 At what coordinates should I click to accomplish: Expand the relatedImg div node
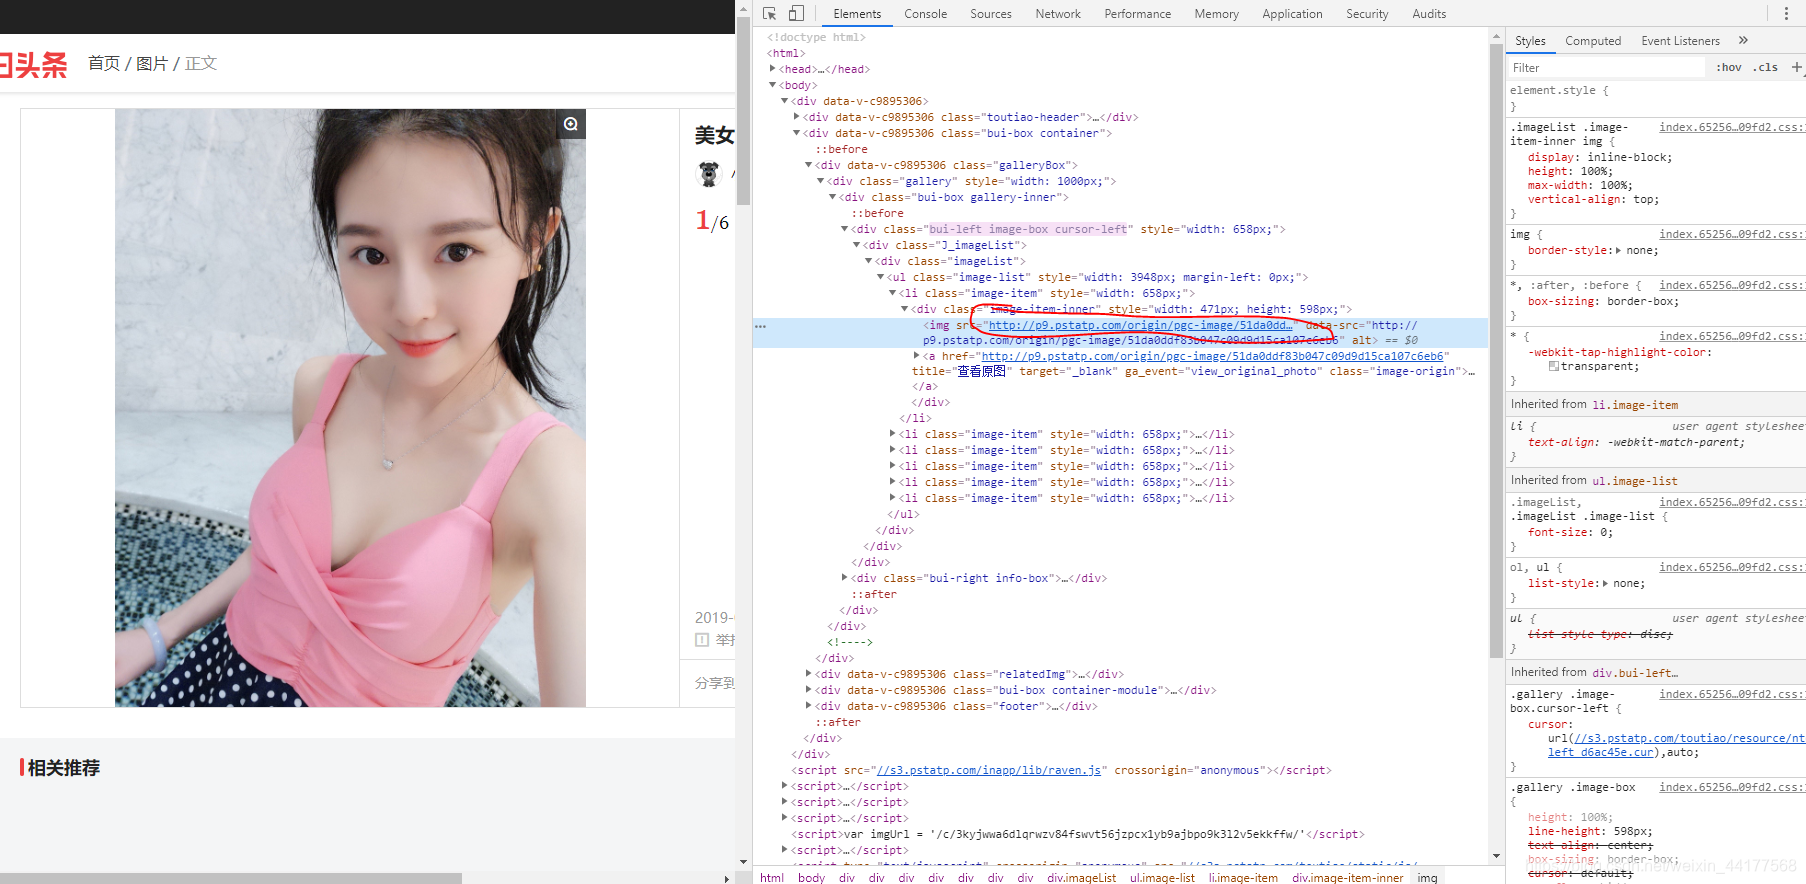(809, 674)
